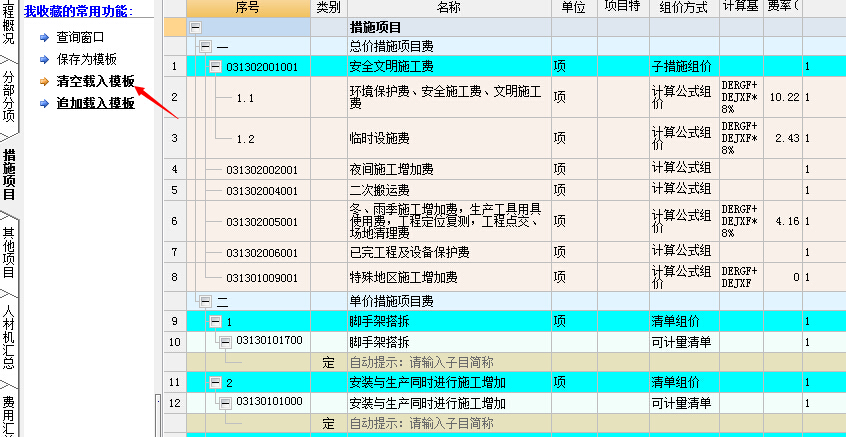Click 我收藏的常用功能 heading link
The width and height of the screenshot is (846, 437).
79,10
